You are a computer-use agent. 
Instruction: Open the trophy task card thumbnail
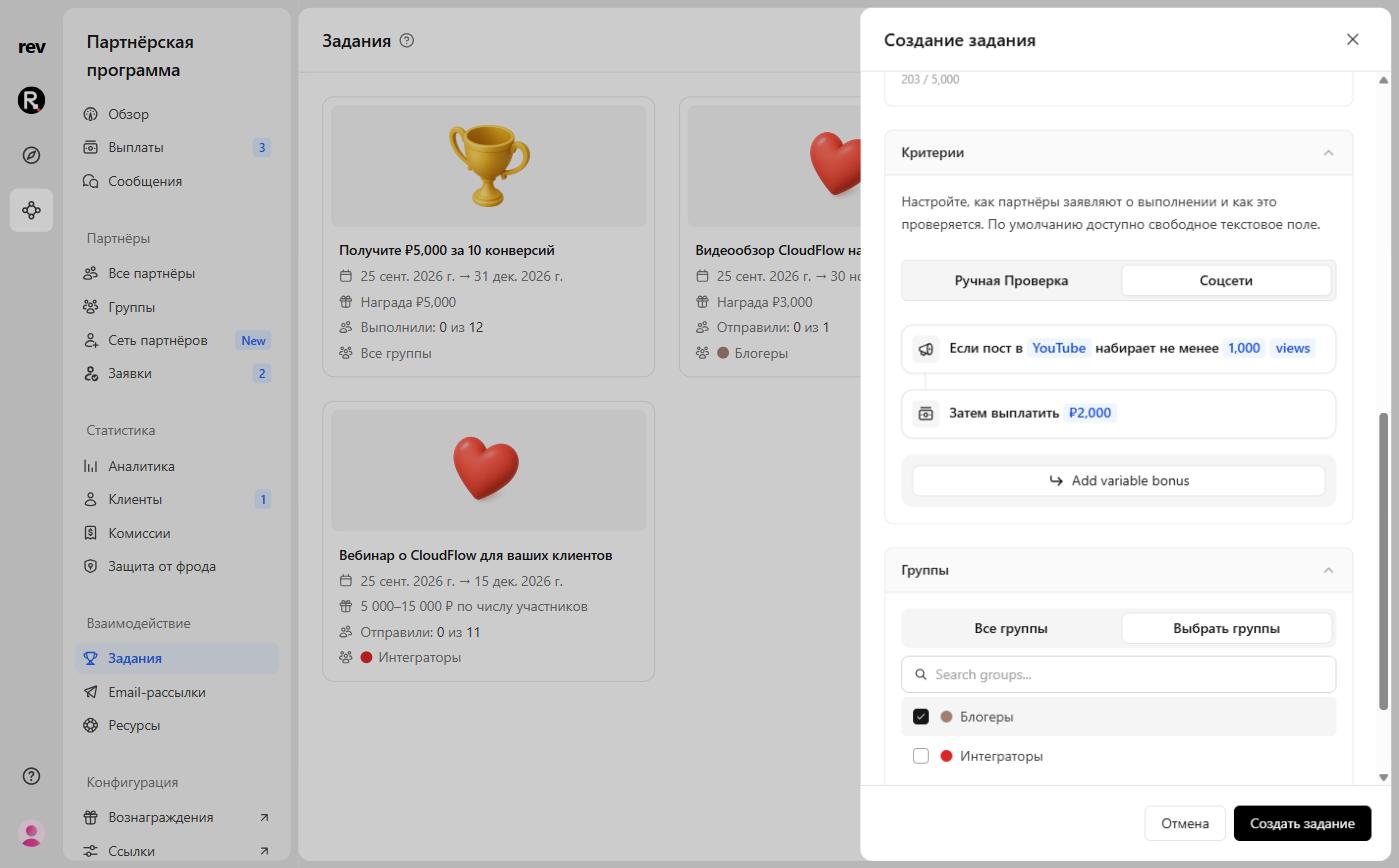click(488, 166)
